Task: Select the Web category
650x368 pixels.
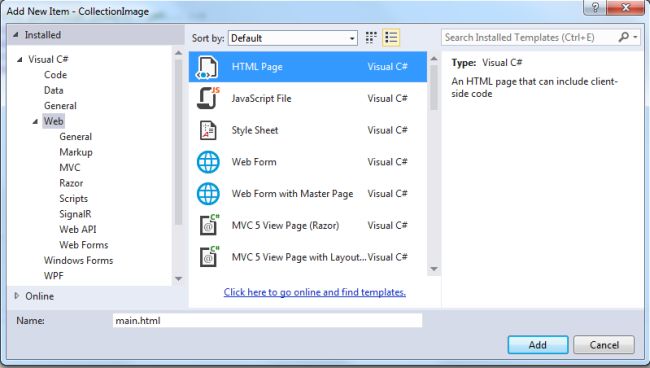Action: pyautogui.click(x=53, y=121)
